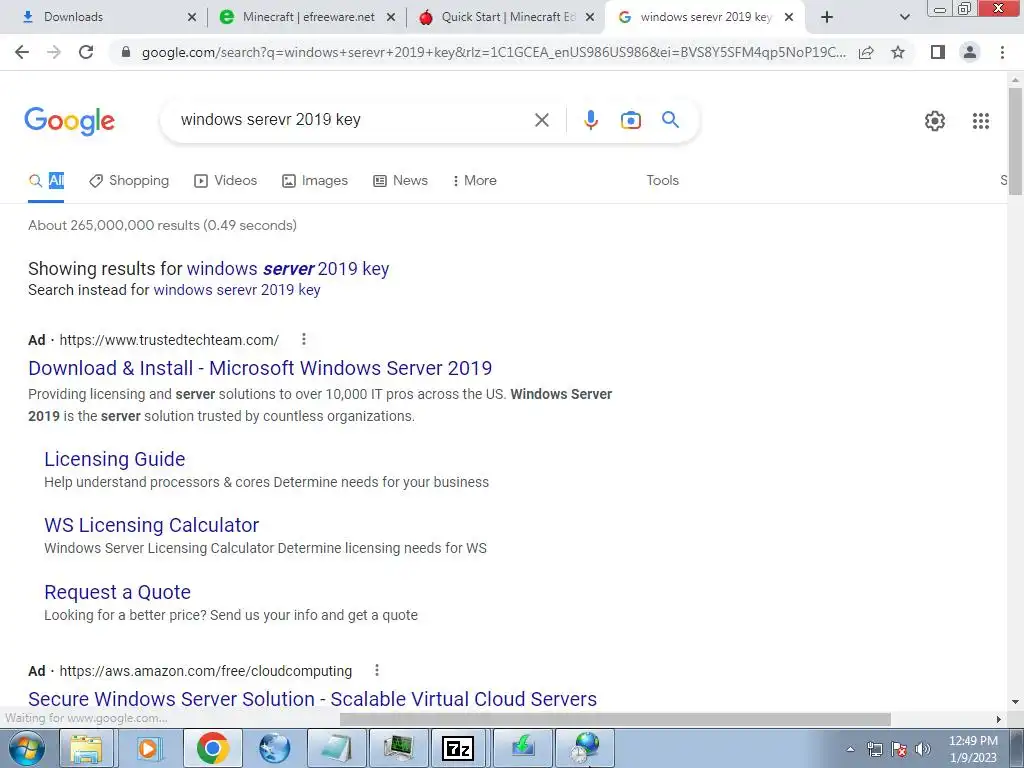The width and height of the screenshot is (1024, 768).
Task: Open a new browser tab
Action: point(827,17)
